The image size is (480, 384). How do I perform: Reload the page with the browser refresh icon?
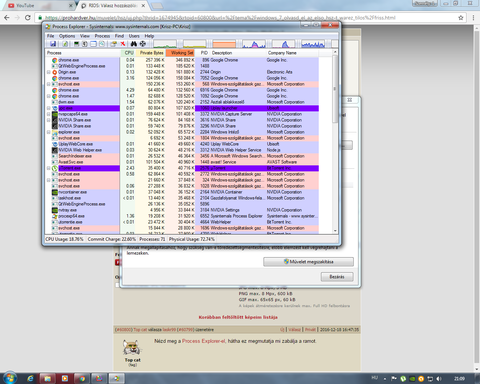[x=28, y=18]
